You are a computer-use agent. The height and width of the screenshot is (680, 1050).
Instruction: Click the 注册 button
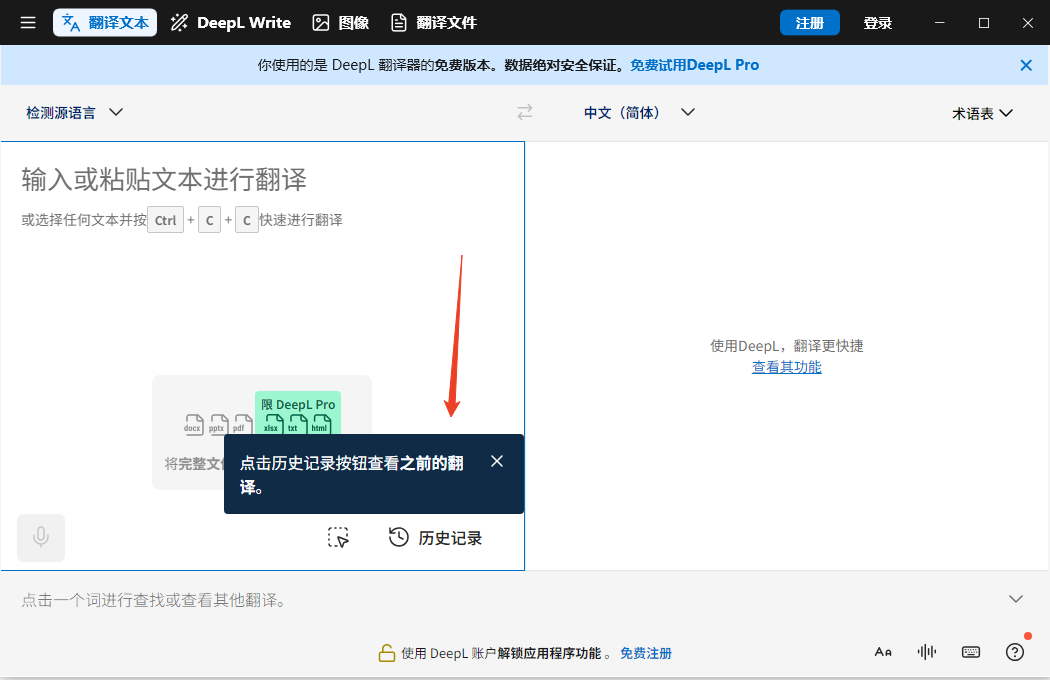pos(810,23)
